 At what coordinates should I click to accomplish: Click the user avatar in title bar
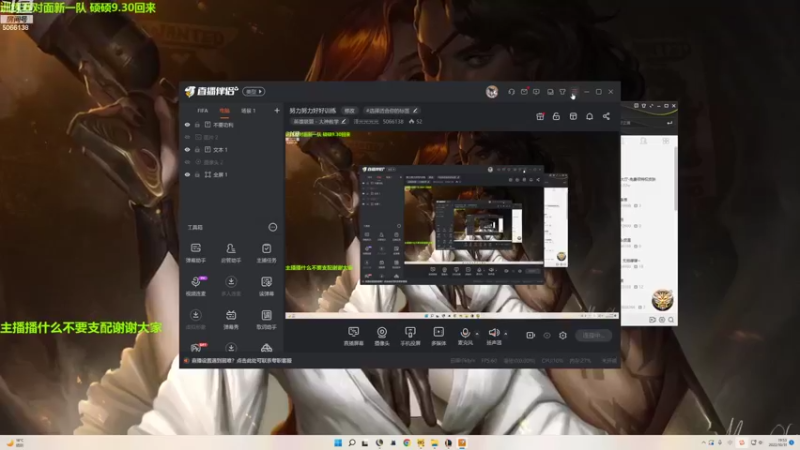(x=492, y=92)
